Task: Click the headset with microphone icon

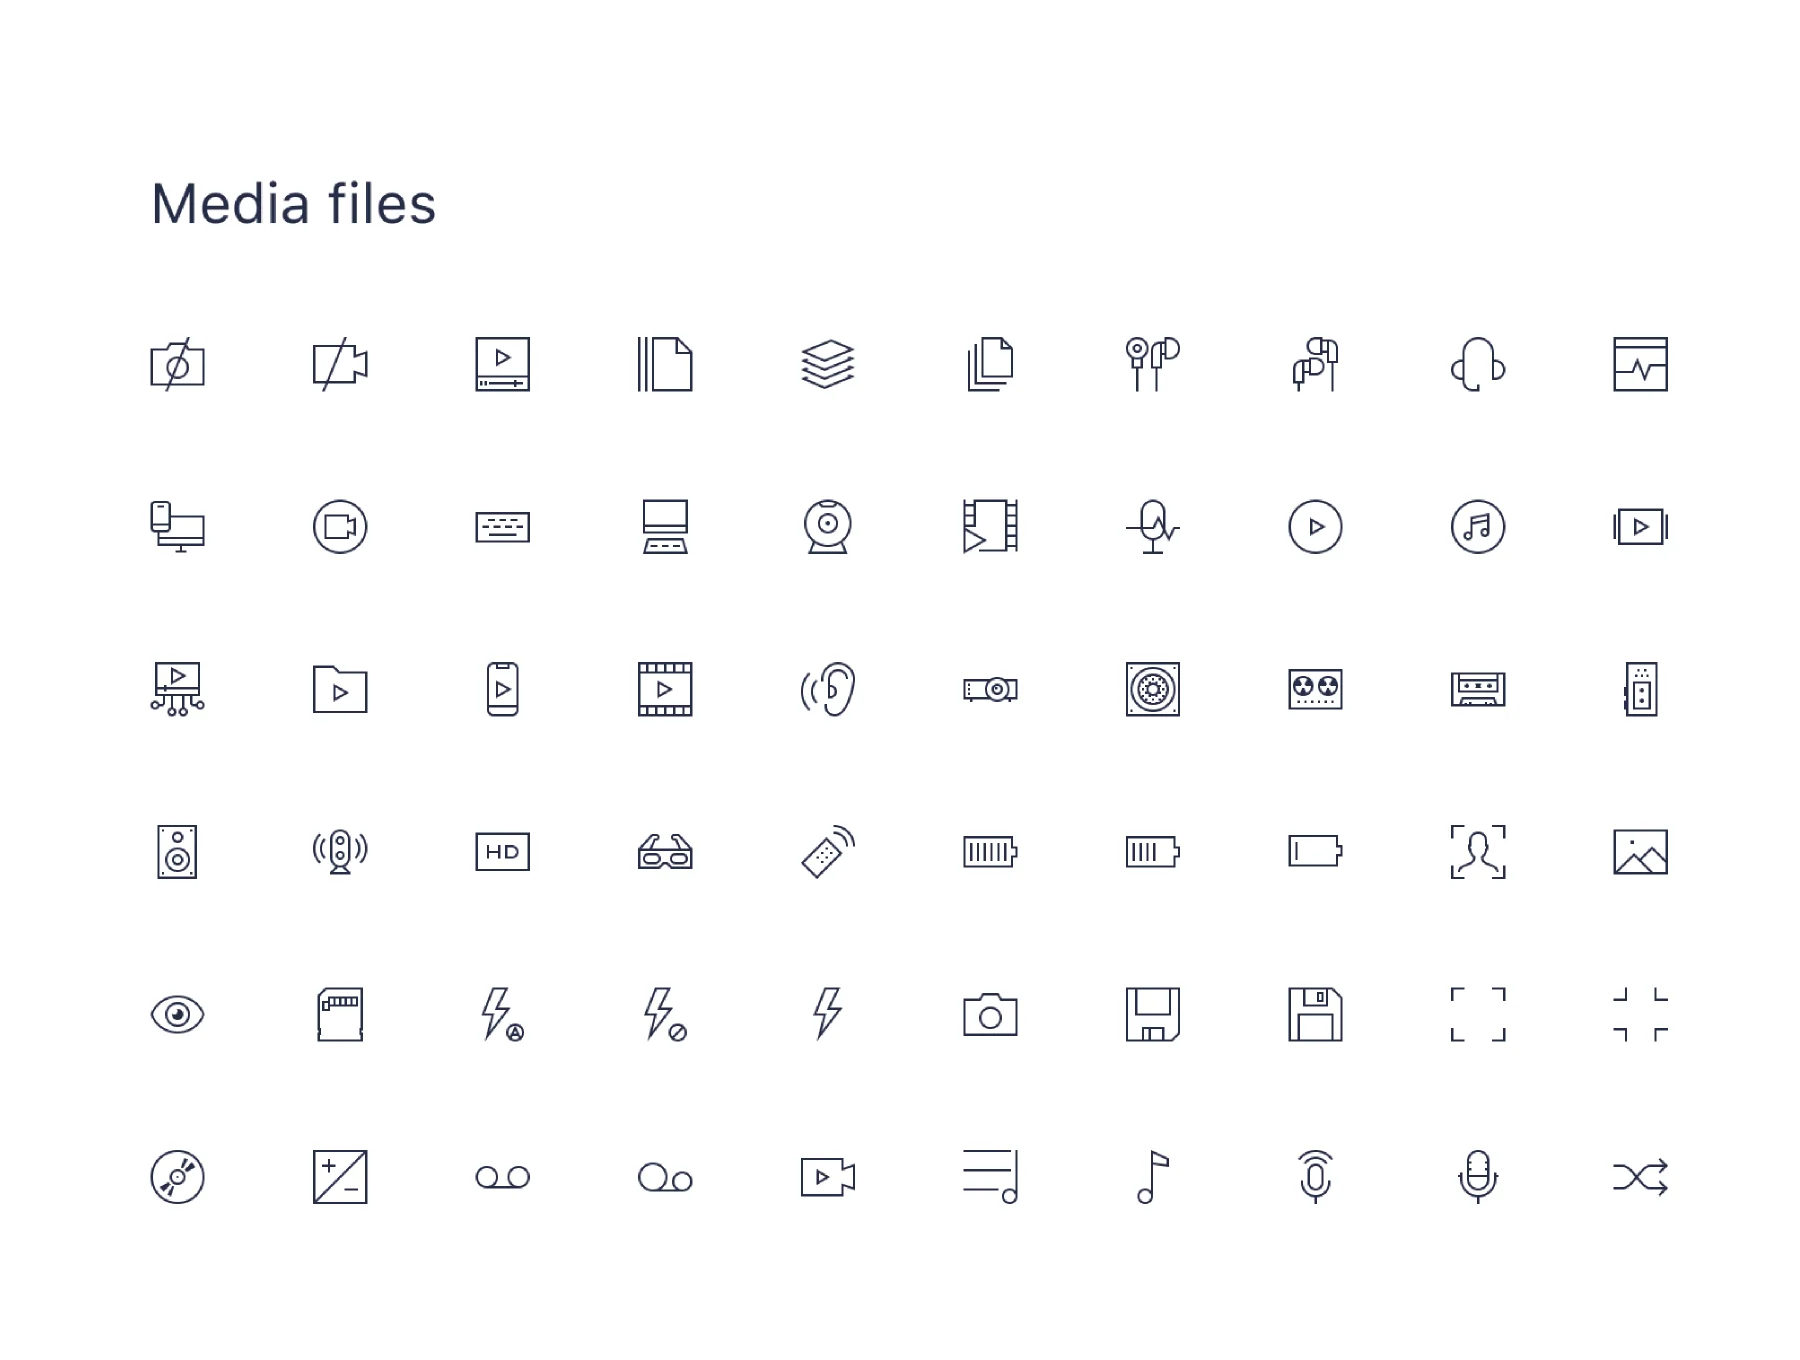Action: 1478,364
